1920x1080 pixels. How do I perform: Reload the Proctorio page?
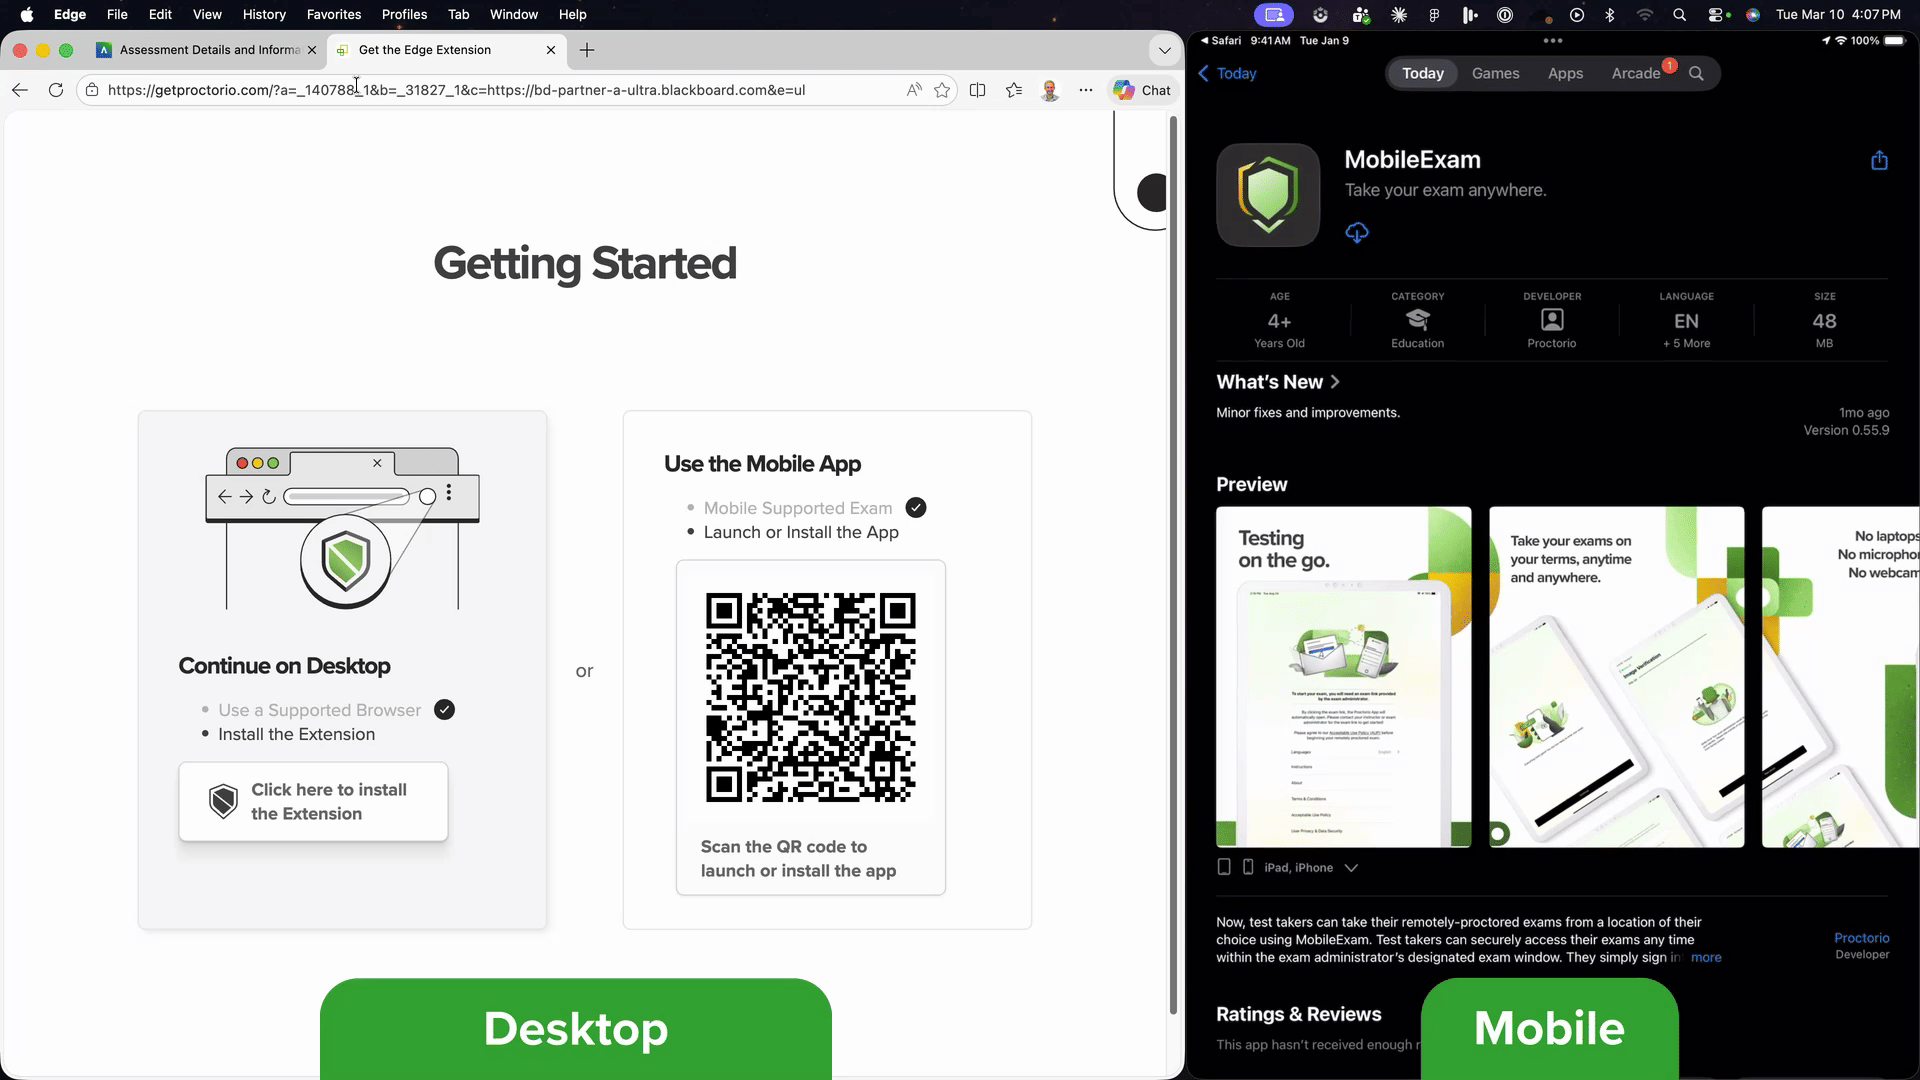tap(56, 90)
